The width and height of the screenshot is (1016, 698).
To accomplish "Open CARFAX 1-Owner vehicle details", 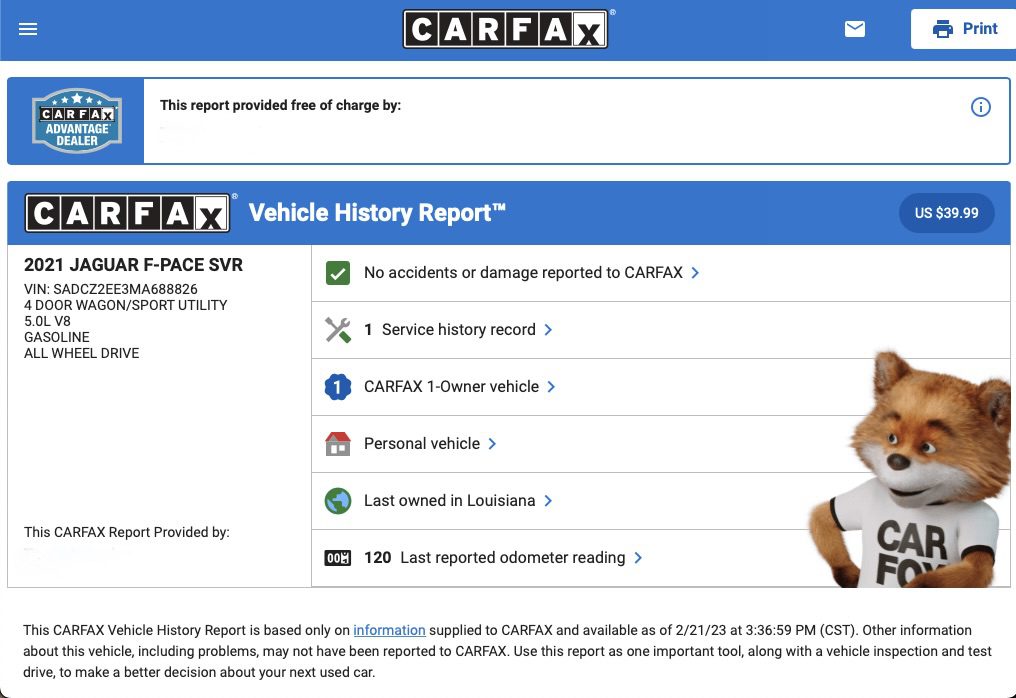I will pyautogui.click(x=452, y=387).
